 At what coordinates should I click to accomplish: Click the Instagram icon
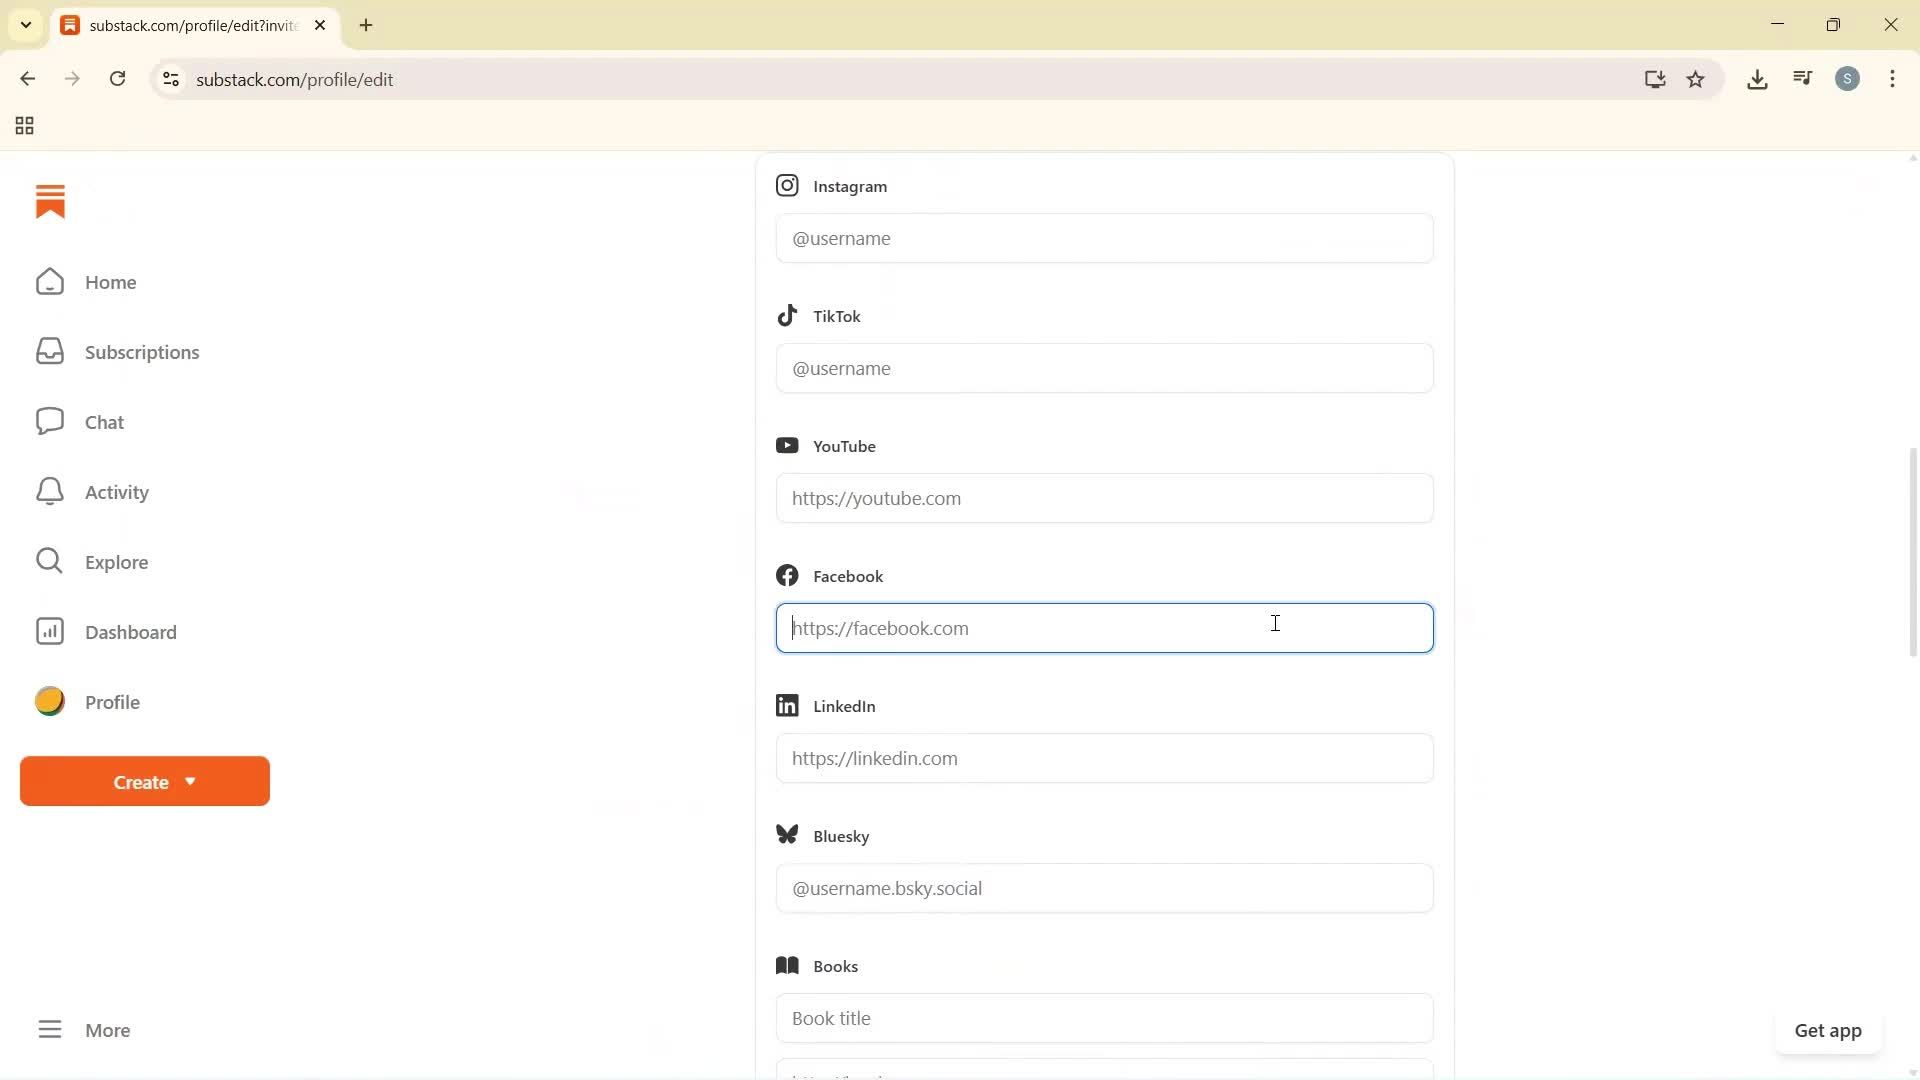click(787, 185)
